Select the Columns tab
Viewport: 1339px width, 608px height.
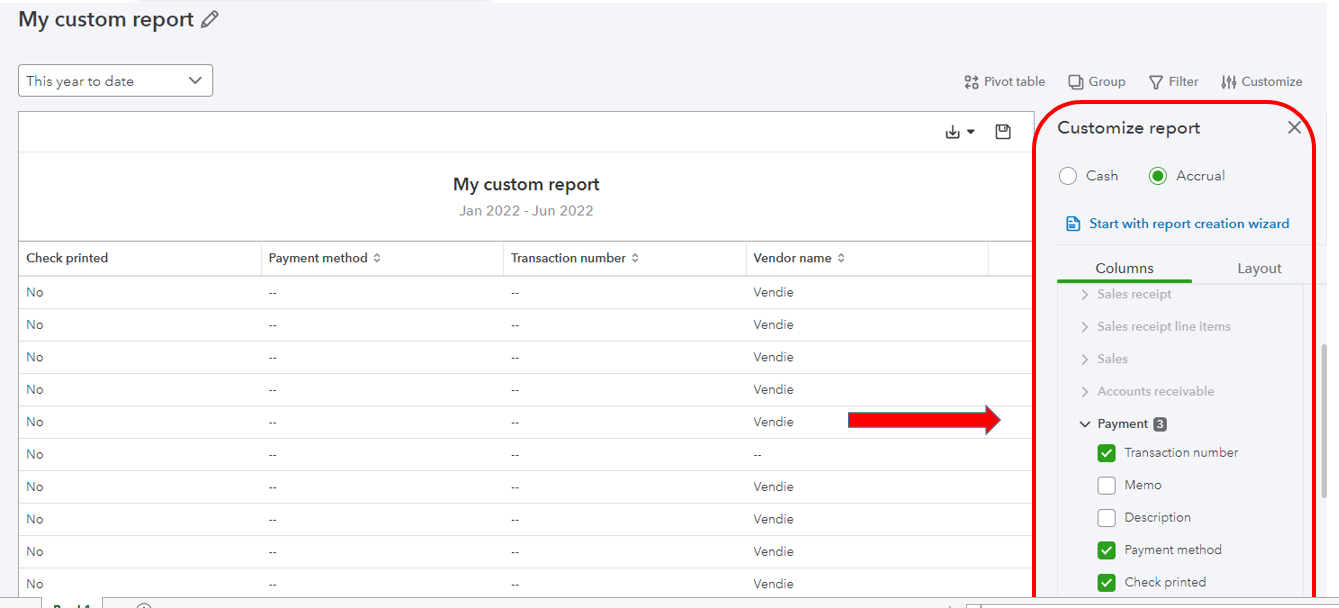tap(1124, 268)
